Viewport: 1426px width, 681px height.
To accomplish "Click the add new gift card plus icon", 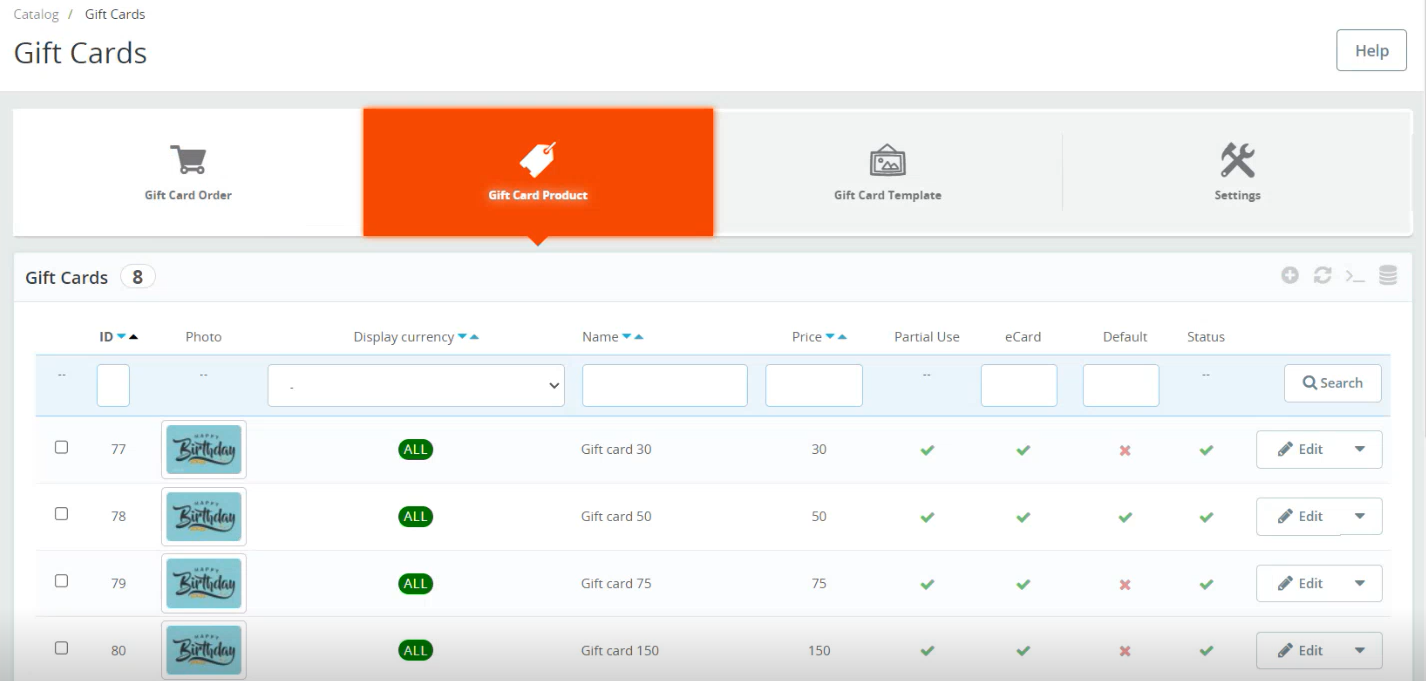I will tap(1290, 276).
